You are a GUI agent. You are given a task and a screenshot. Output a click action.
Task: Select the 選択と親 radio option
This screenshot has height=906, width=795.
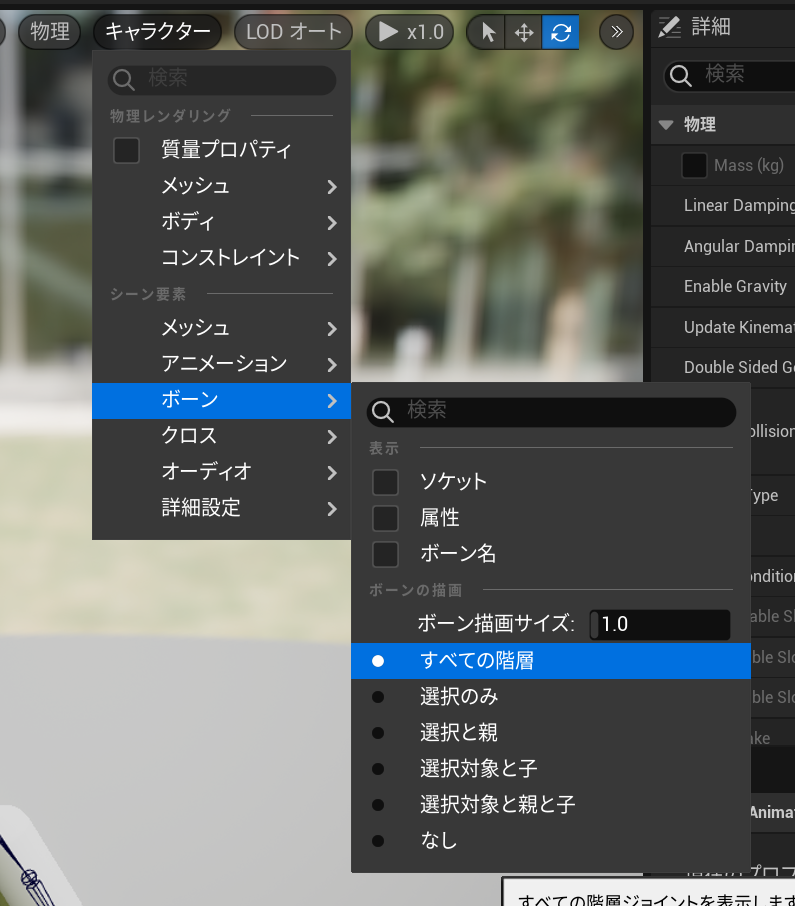551,732
